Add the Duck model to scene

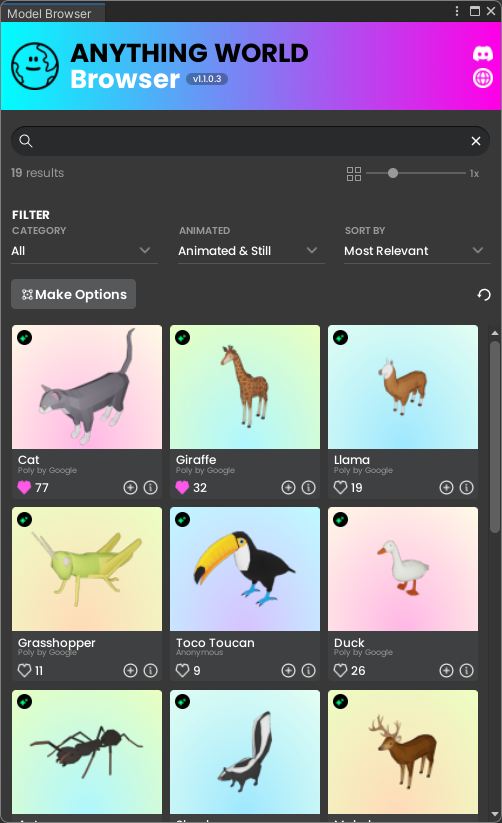446,670
